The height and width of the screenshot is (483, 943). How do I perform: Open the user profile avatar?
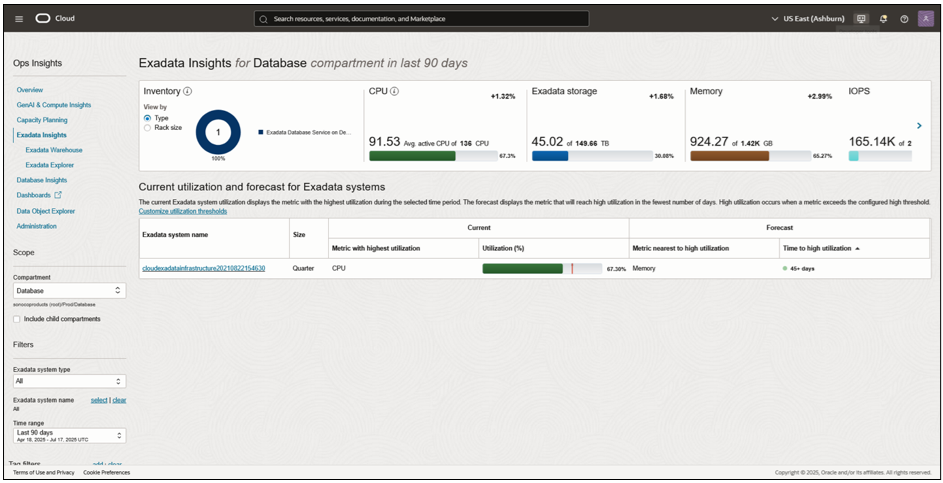(926, 19)
